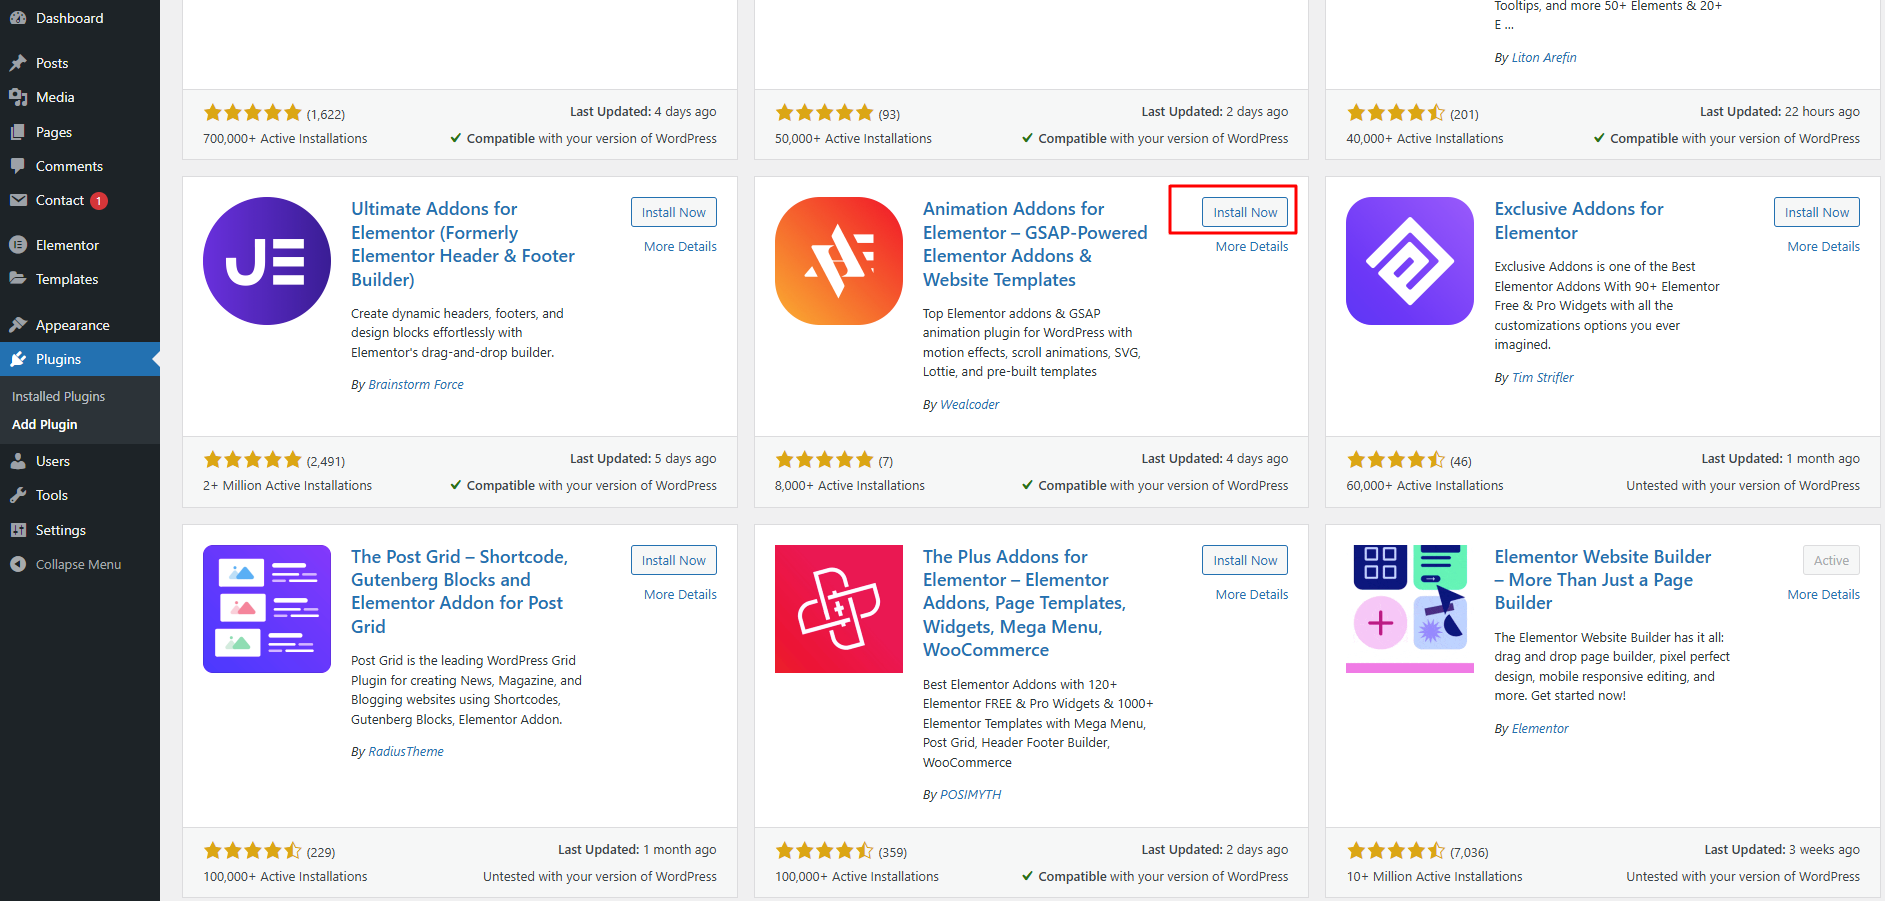1885x901 pixels.
Task: Open More Details for Ultimate Addons
Action: 680,246
